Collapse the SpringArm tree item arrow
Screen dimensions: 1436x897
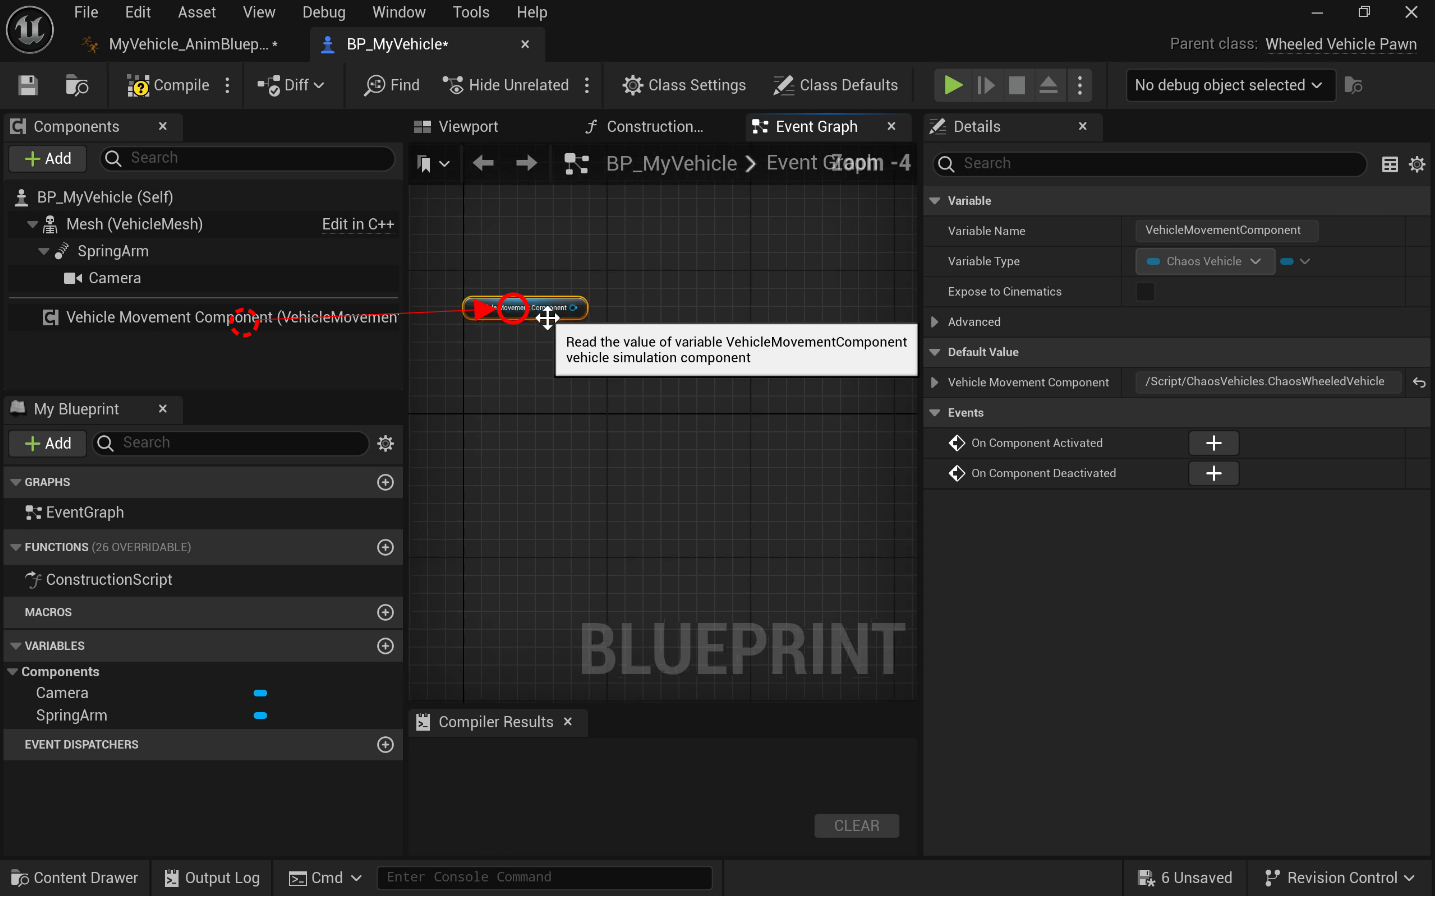tap(44, 251)
